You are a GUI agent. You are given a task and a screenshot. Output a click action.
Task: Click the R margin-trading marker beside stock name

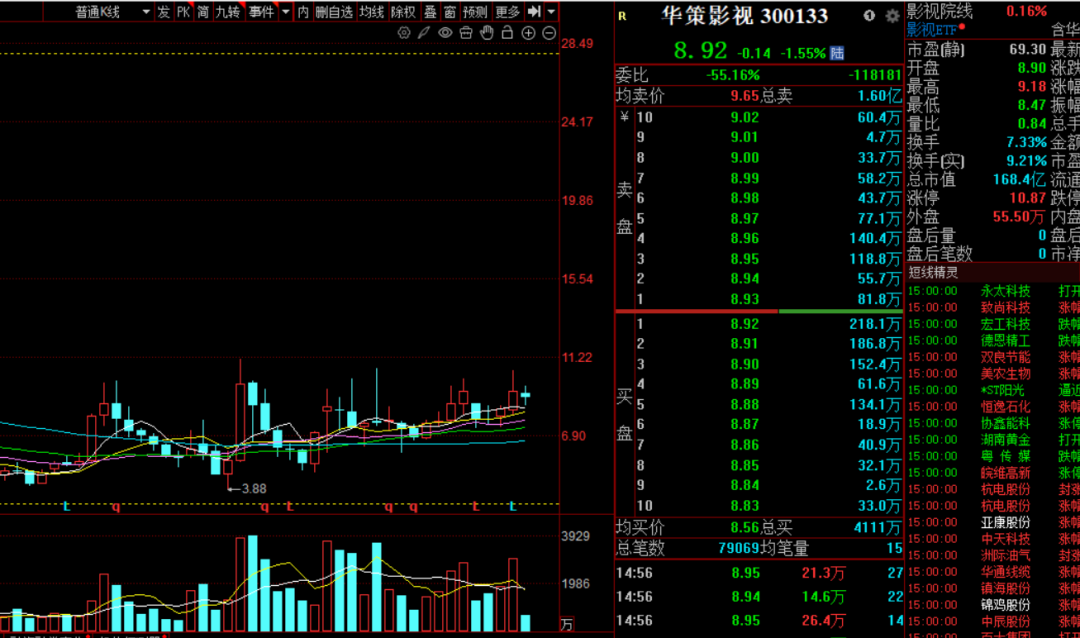(622, 16)
